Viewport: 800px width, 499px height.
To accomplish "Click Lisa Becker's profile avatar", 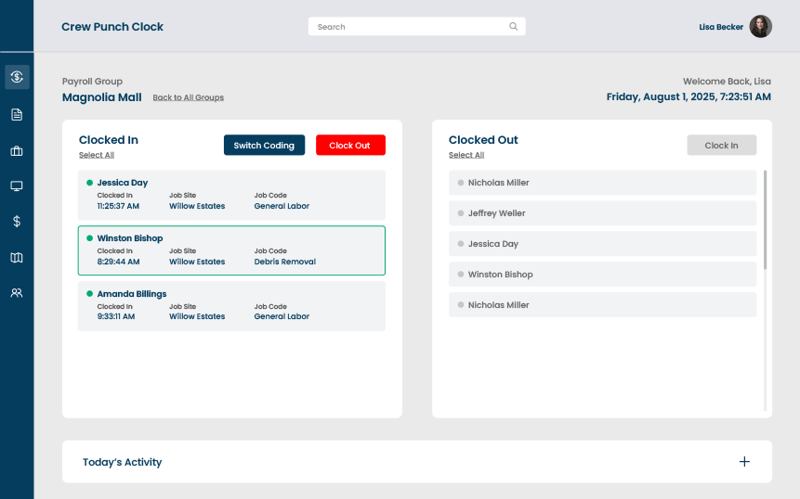I will pos(760,27).
